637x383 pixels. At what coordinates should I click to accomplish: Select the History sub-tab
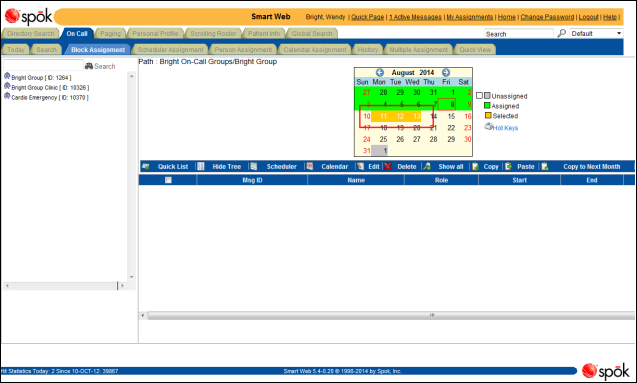tap(368, 50)
